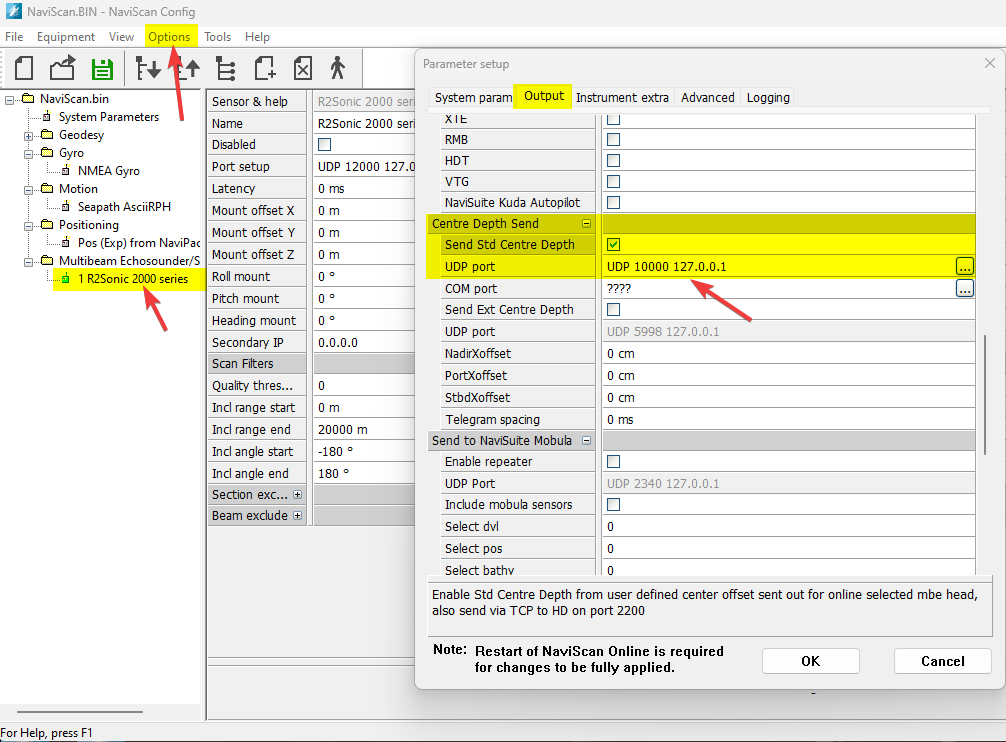1006x742 pixels.
Task: Enable NaviSuite Kuda Autopilot checkbox
Action: click(x=613, y=202)
